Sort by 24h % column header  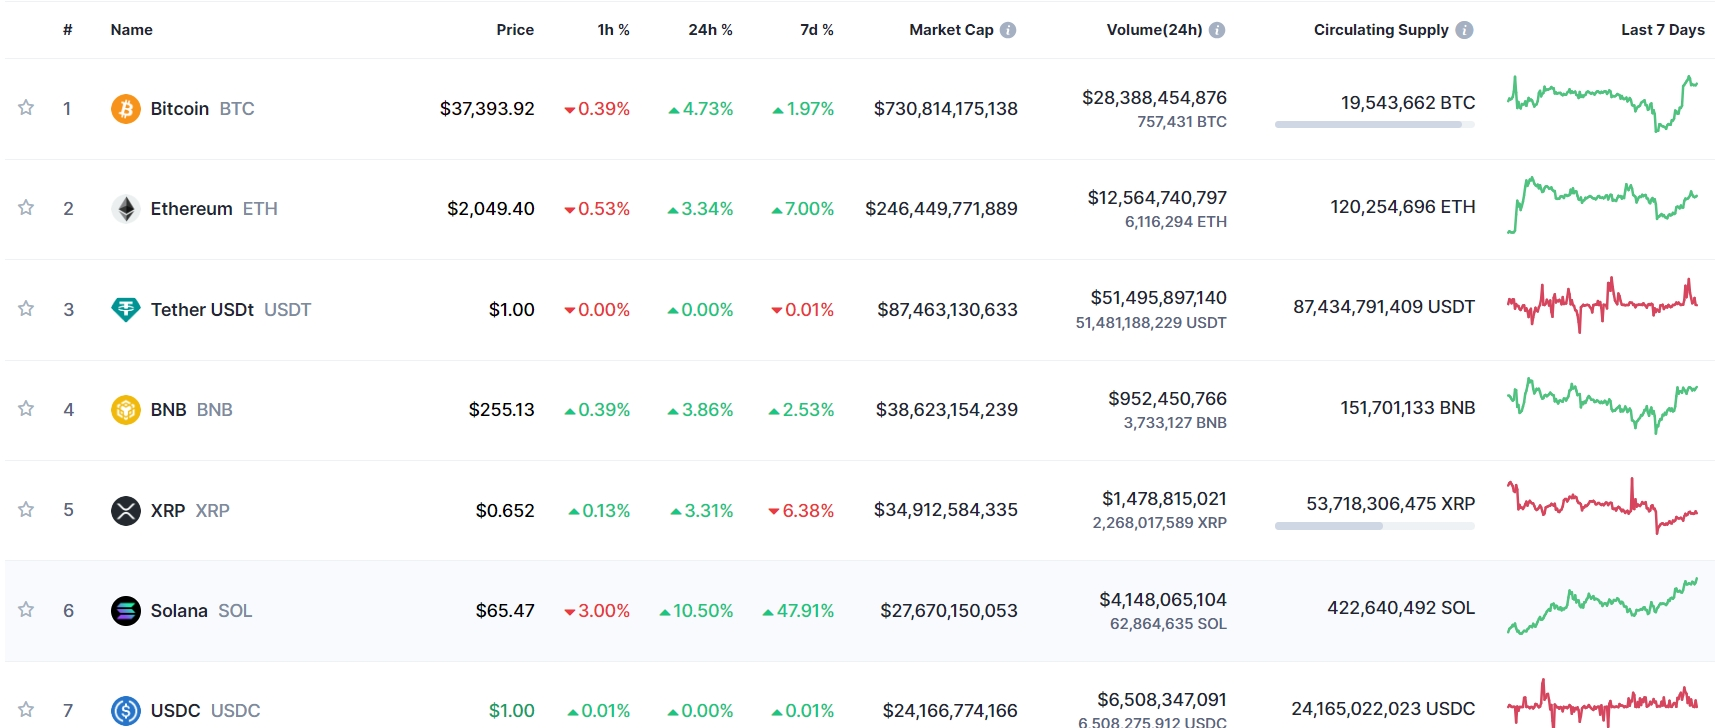tap(710, 30)
